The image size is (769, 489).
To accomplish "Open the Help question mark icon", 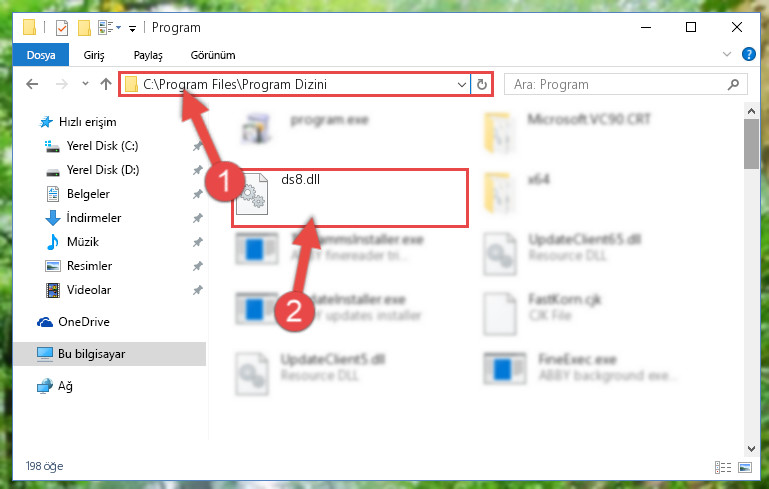I will tap(748, 54).
